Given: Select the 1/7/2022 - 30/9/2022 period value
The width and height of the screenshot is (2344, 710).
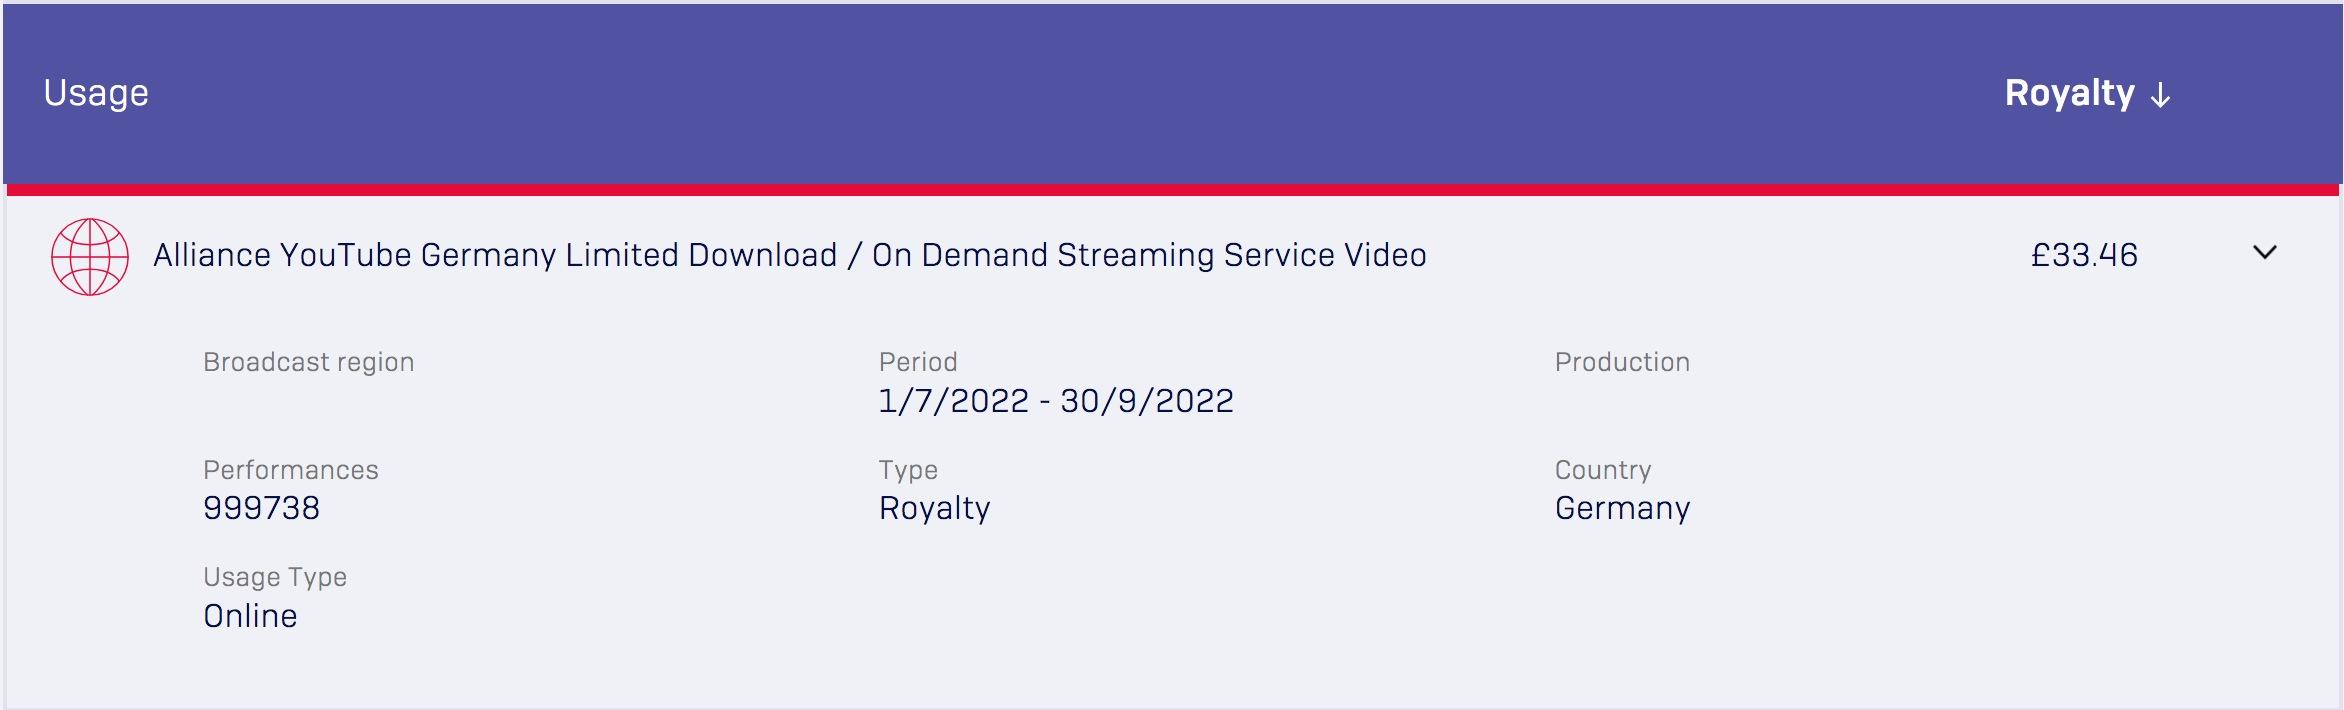Looking at the screenshot, I should click(1055, 401).
